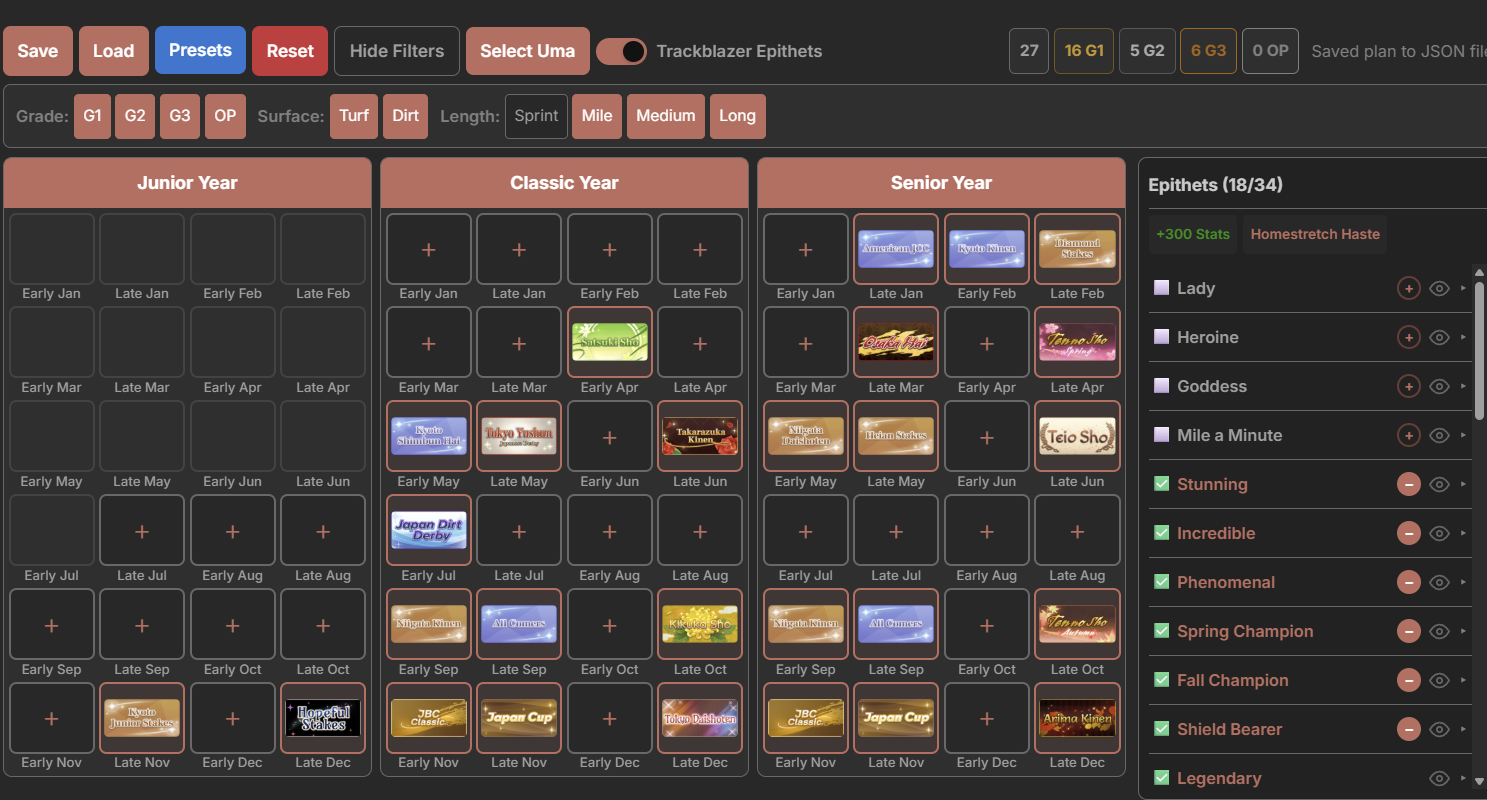
Task: Toggle the Medium length filter
Action: click(x=666, y=116)
